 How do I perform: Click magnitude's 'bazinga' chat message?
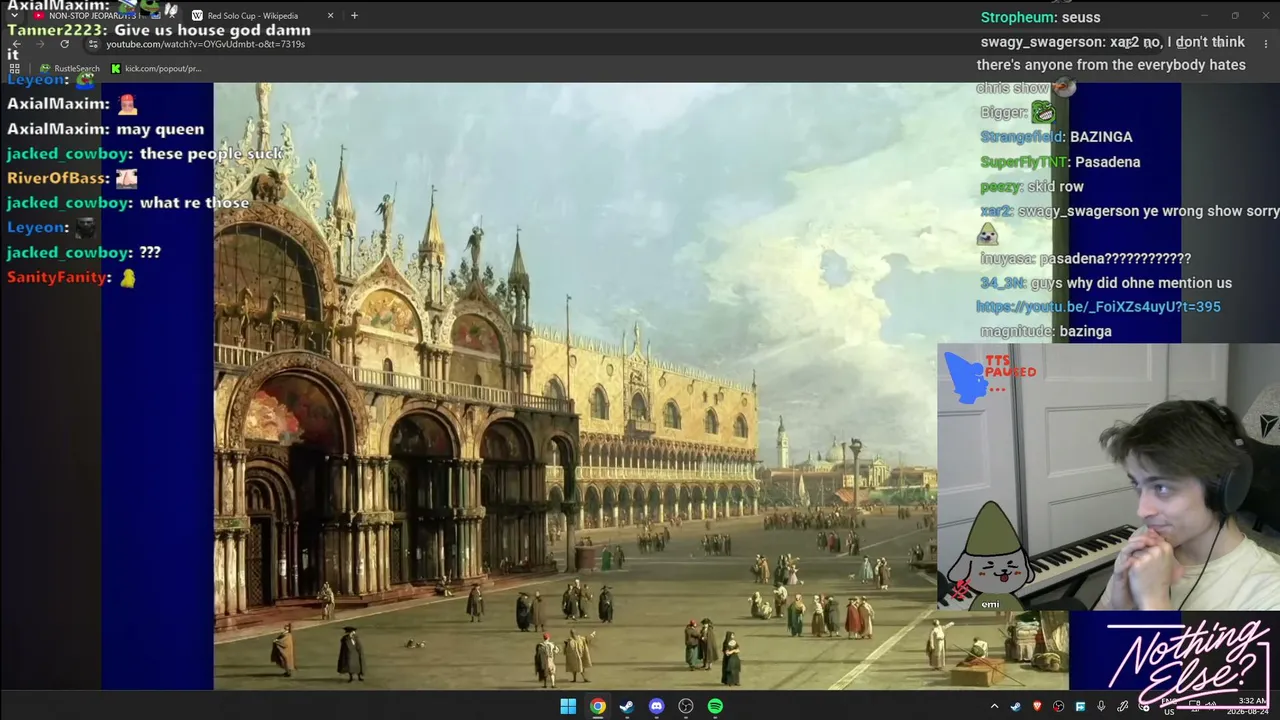click(1046, 331)
